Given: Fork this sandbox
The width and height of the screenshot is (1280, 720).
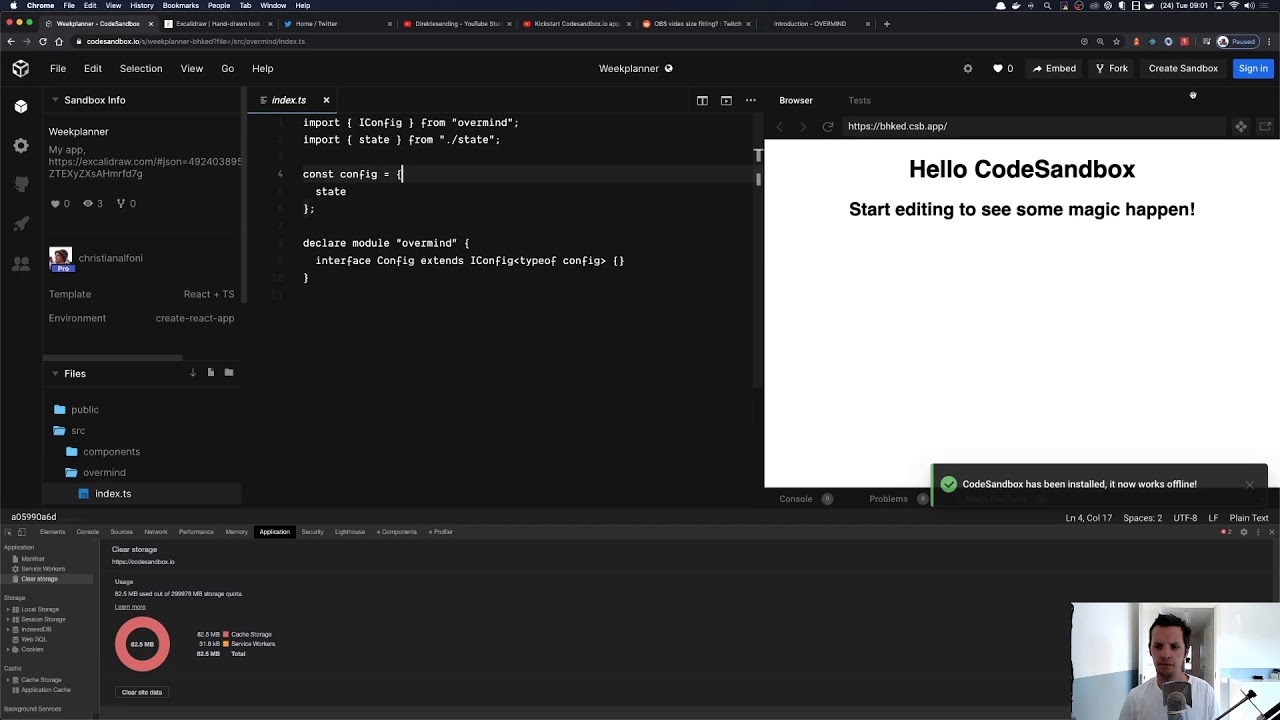Looking at the screenshot, I should point(1111,69).
